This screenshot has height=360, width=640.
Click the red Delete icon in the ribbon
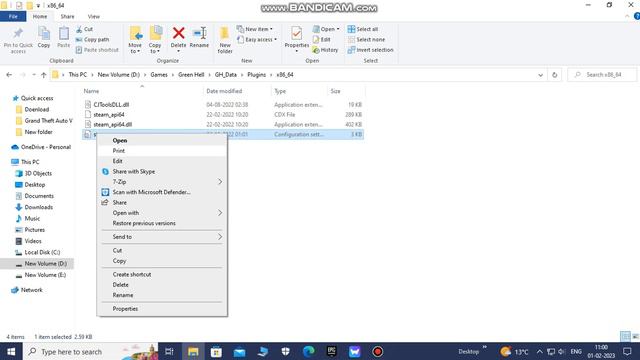(178, 33)
